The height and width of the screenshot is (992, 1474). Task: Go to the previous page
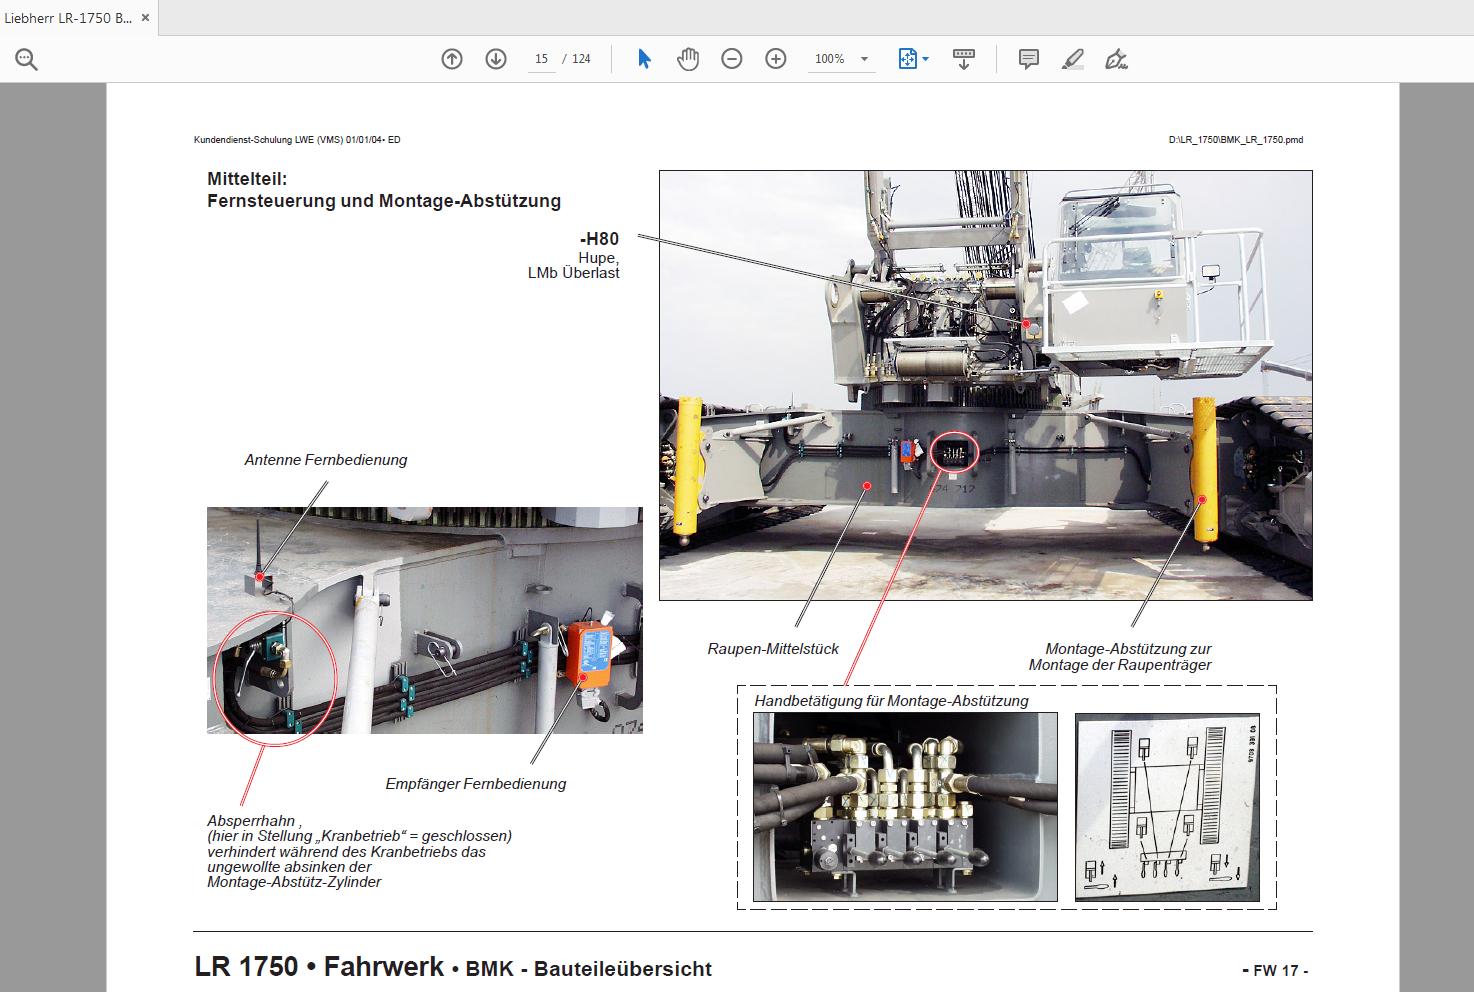(x=451, y=58)
